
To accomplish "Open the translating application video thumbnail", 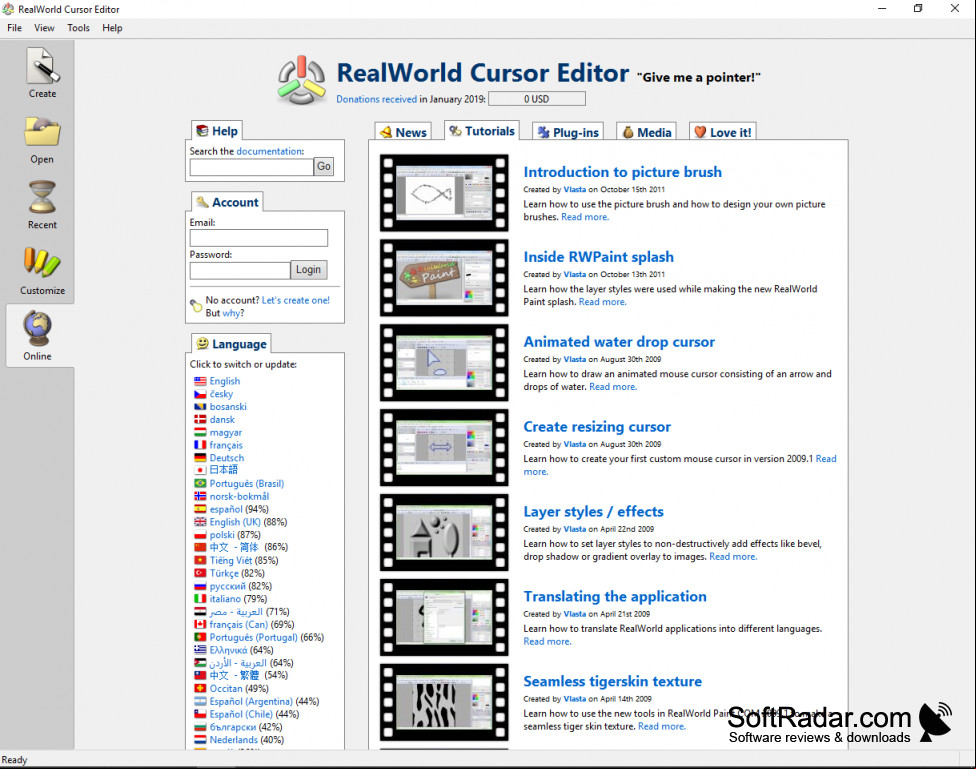I will pyautogui.click(x=444, y=618).
